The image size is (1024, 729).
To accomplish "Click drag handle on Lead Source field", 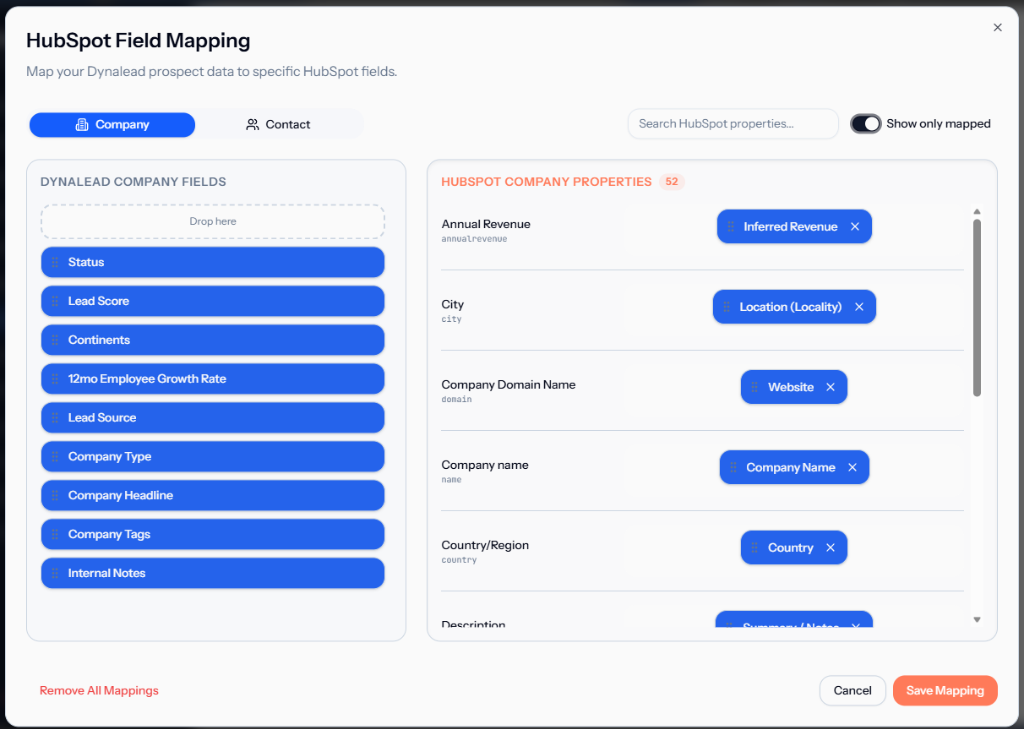I will point(55,417).
